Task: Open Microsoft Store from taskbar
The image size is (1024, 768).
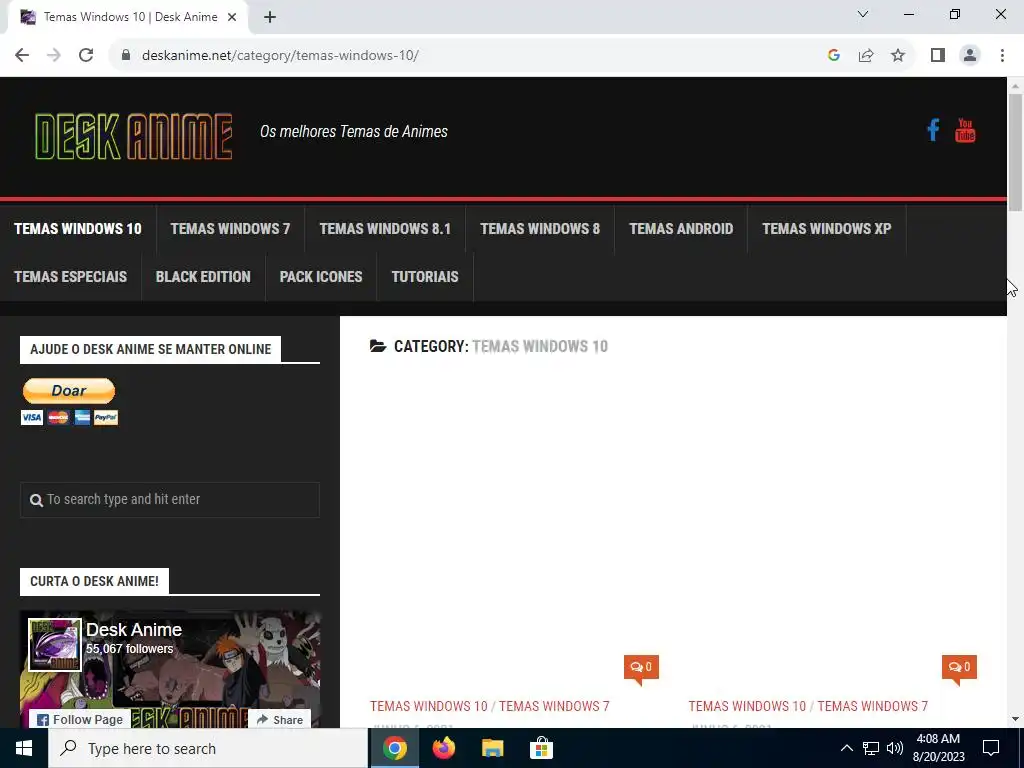Action: (x=541, y=748)
